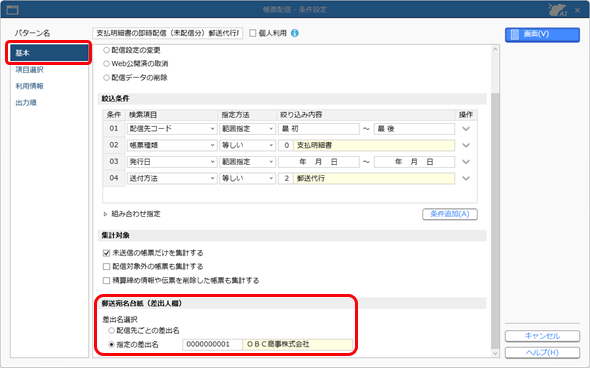Open the operation chevron for row 03
Screen dimensions: 590x368
click(x=466, y=162)
